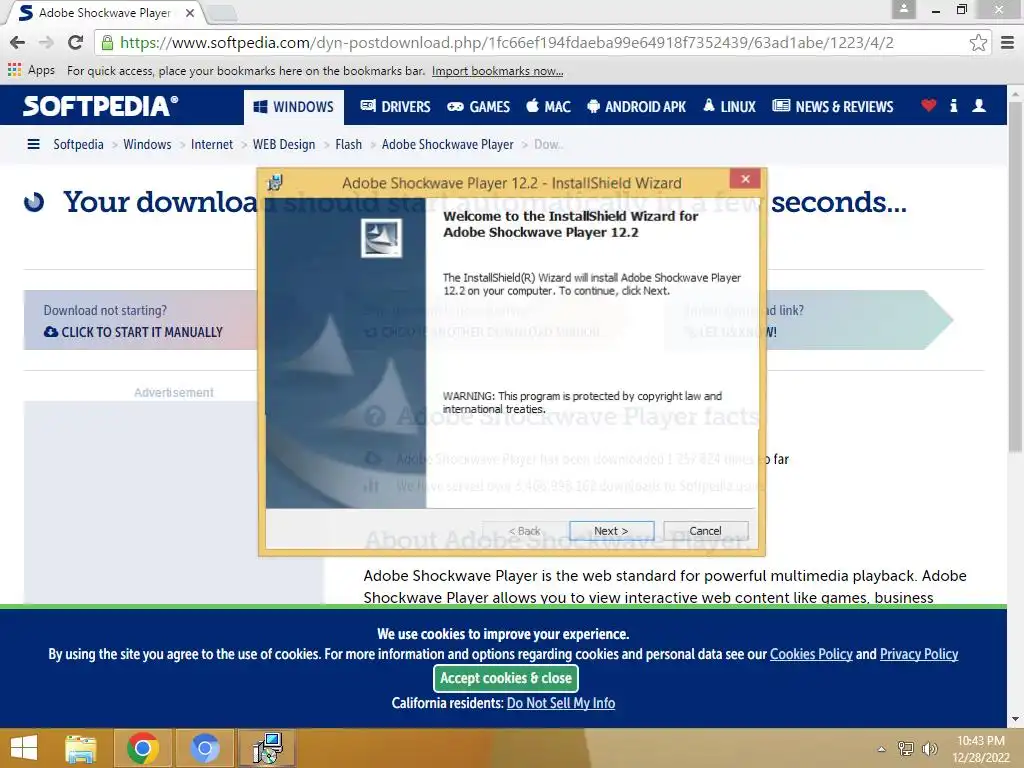Open the Android APK section
Viewport: 1024px width, 768px height.
click(x=637, y=106)
